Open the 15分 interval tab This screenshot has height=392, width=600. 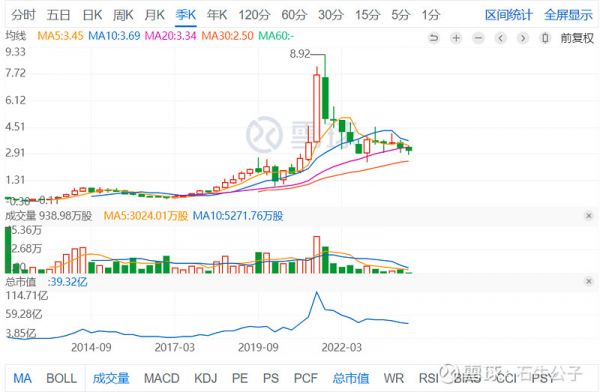[367, 15]
